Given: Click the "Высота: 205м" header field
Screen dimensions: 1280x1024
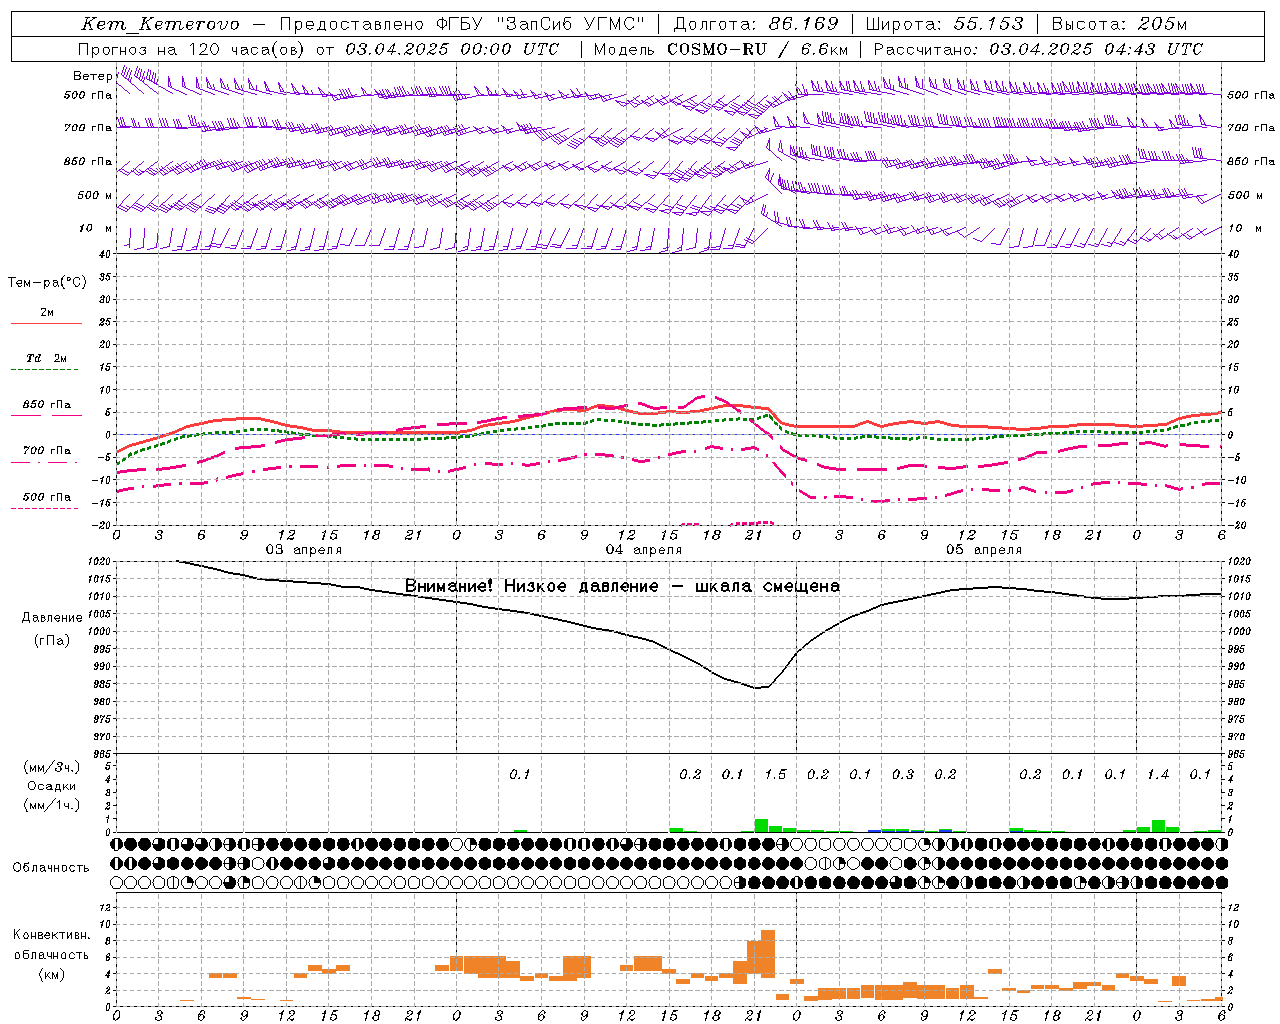Looking at the screenshot, I should tap(1119, 24).
